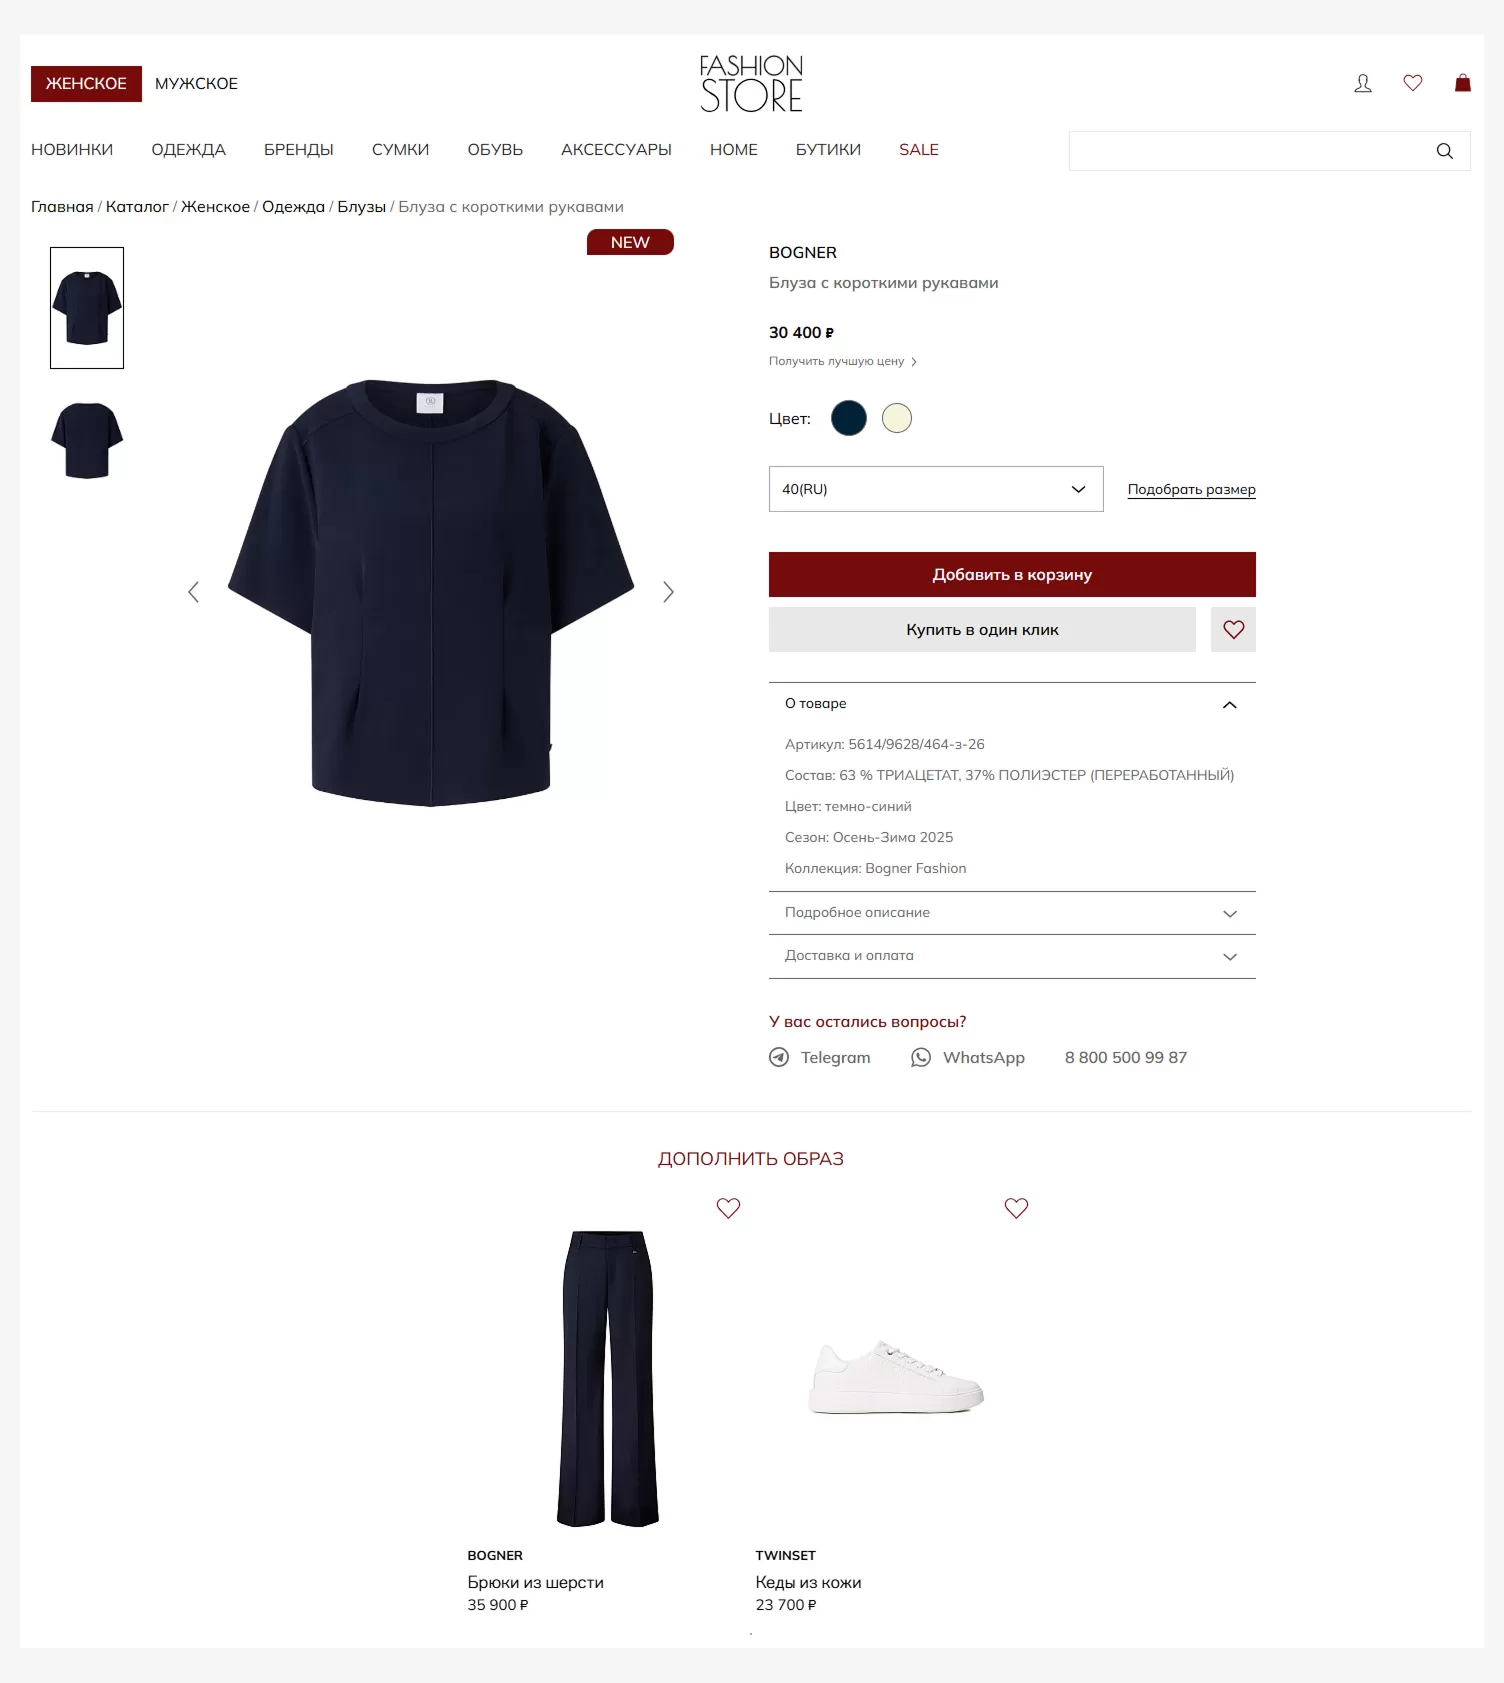Viewport: 1504px width, 1683px height.
Task: Click the search magnifier icon
Action: coord(1444,151)
